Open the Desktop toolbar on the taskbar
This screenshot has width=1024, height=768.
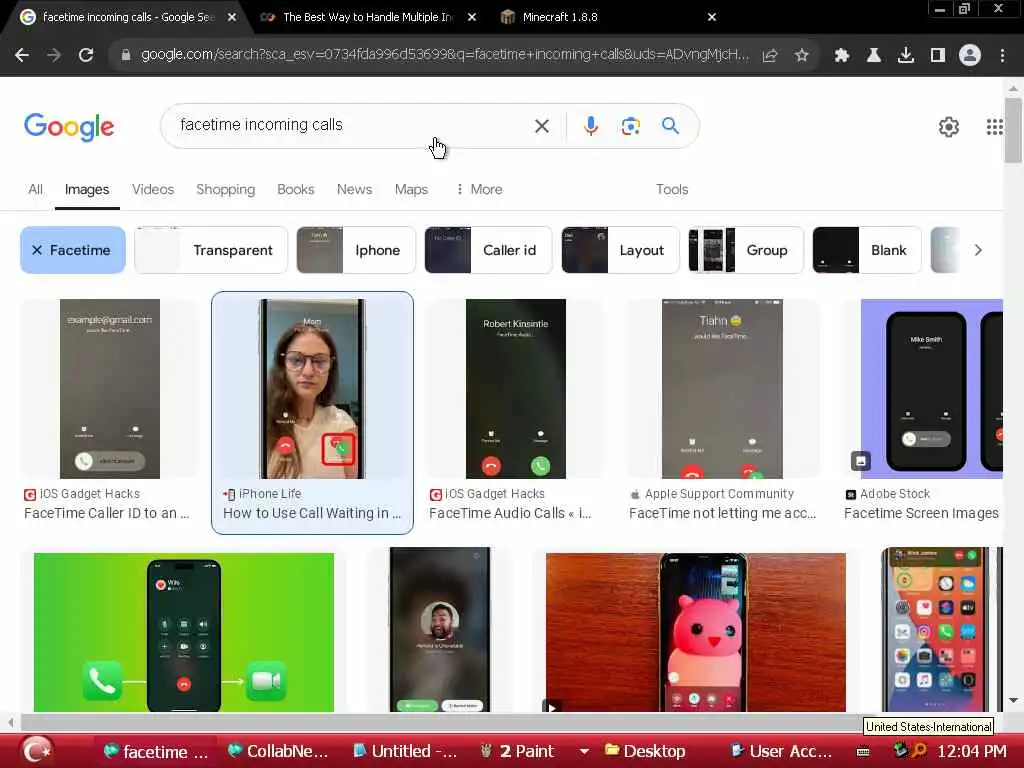point(645,752)
